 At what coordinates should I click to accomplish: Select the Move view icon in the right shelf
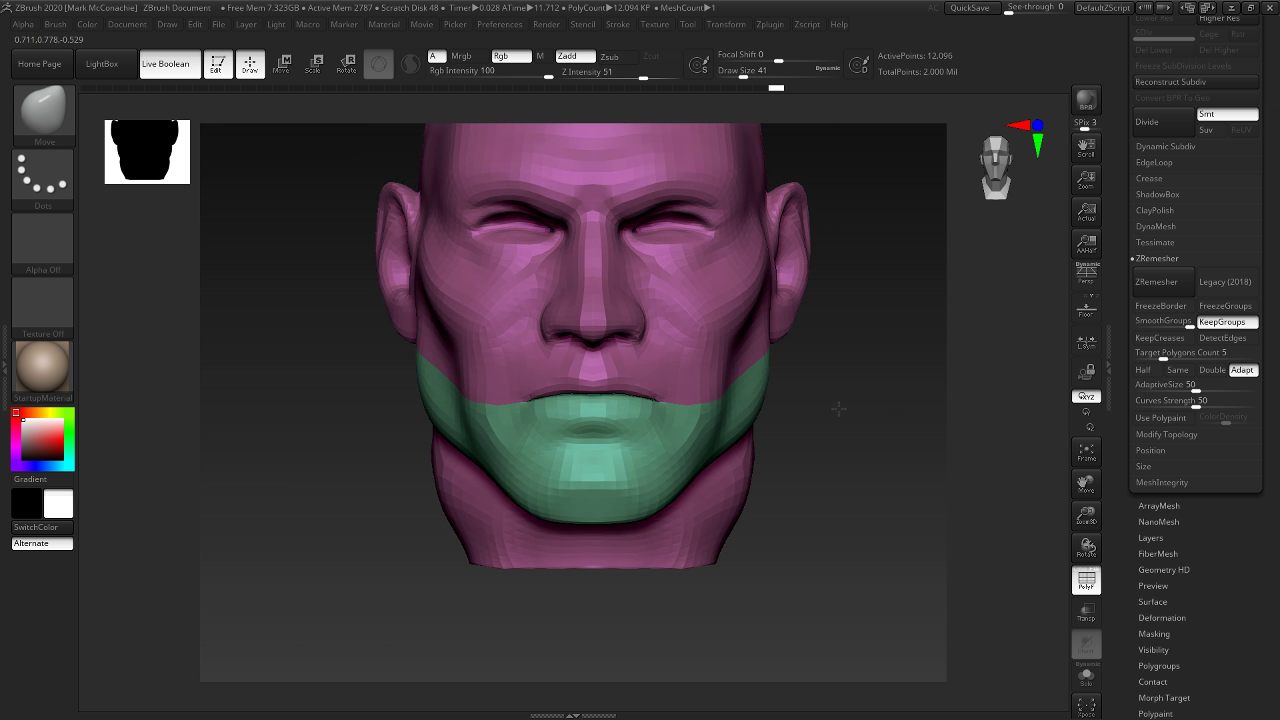[1086, 484]
